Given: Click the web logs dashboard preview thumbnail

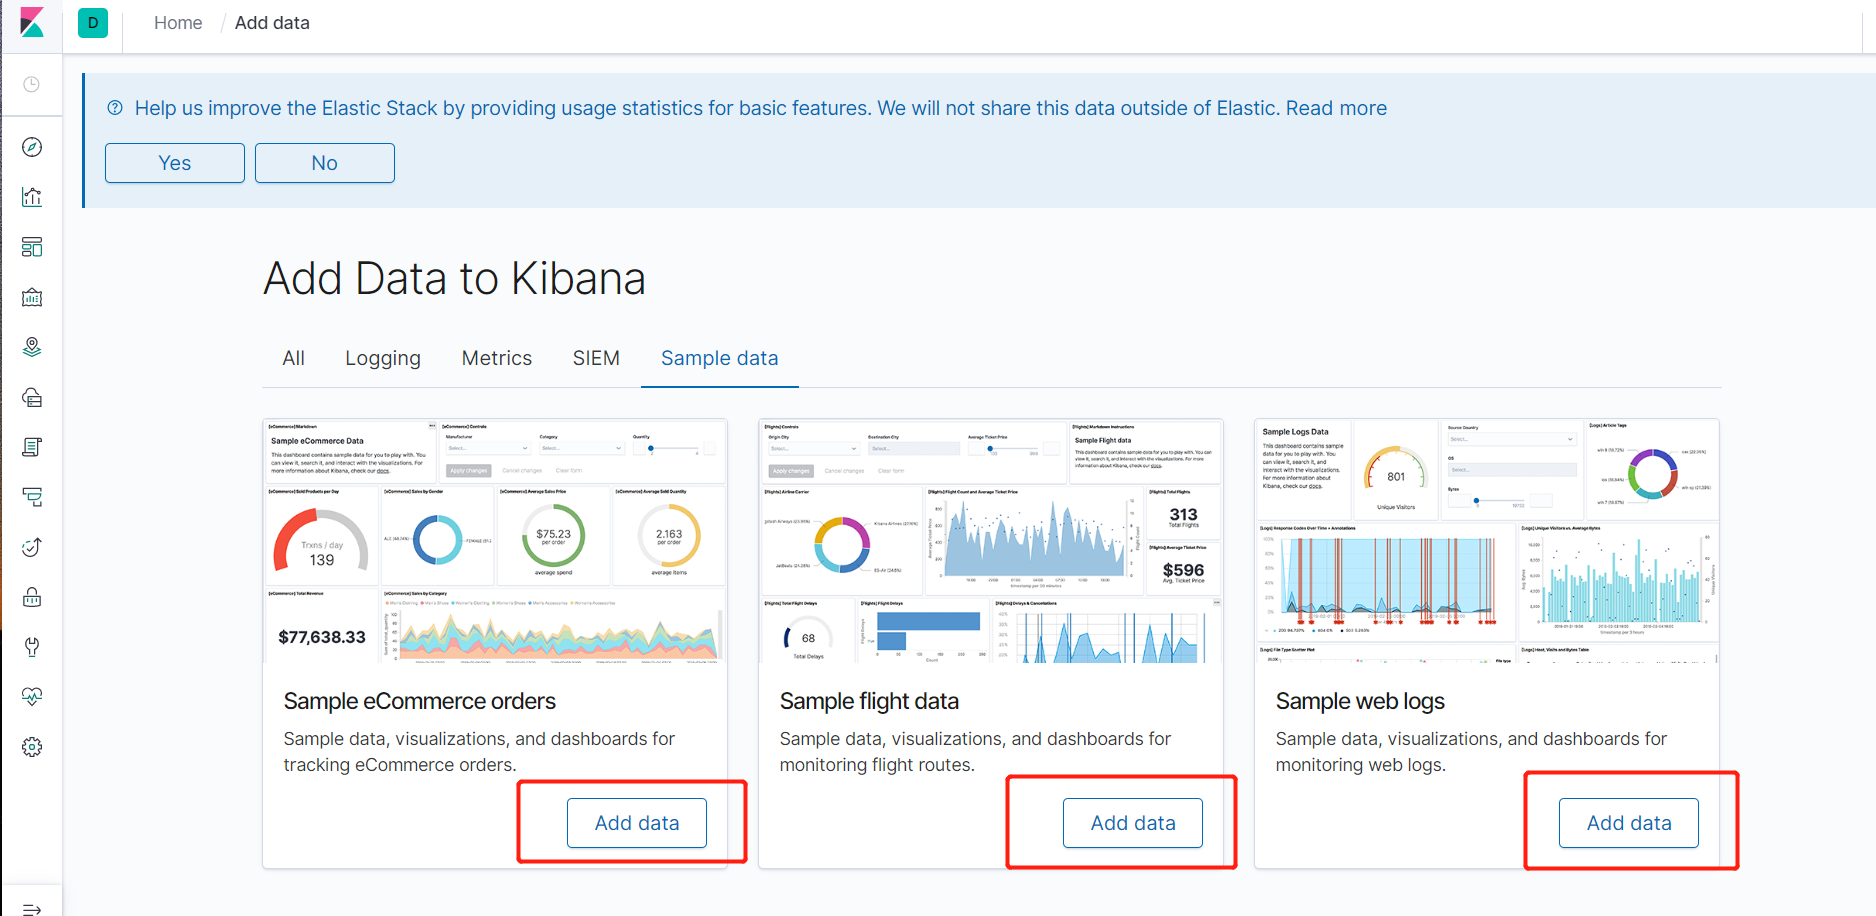Looking at the screenshot, I should coord(1487,541).
